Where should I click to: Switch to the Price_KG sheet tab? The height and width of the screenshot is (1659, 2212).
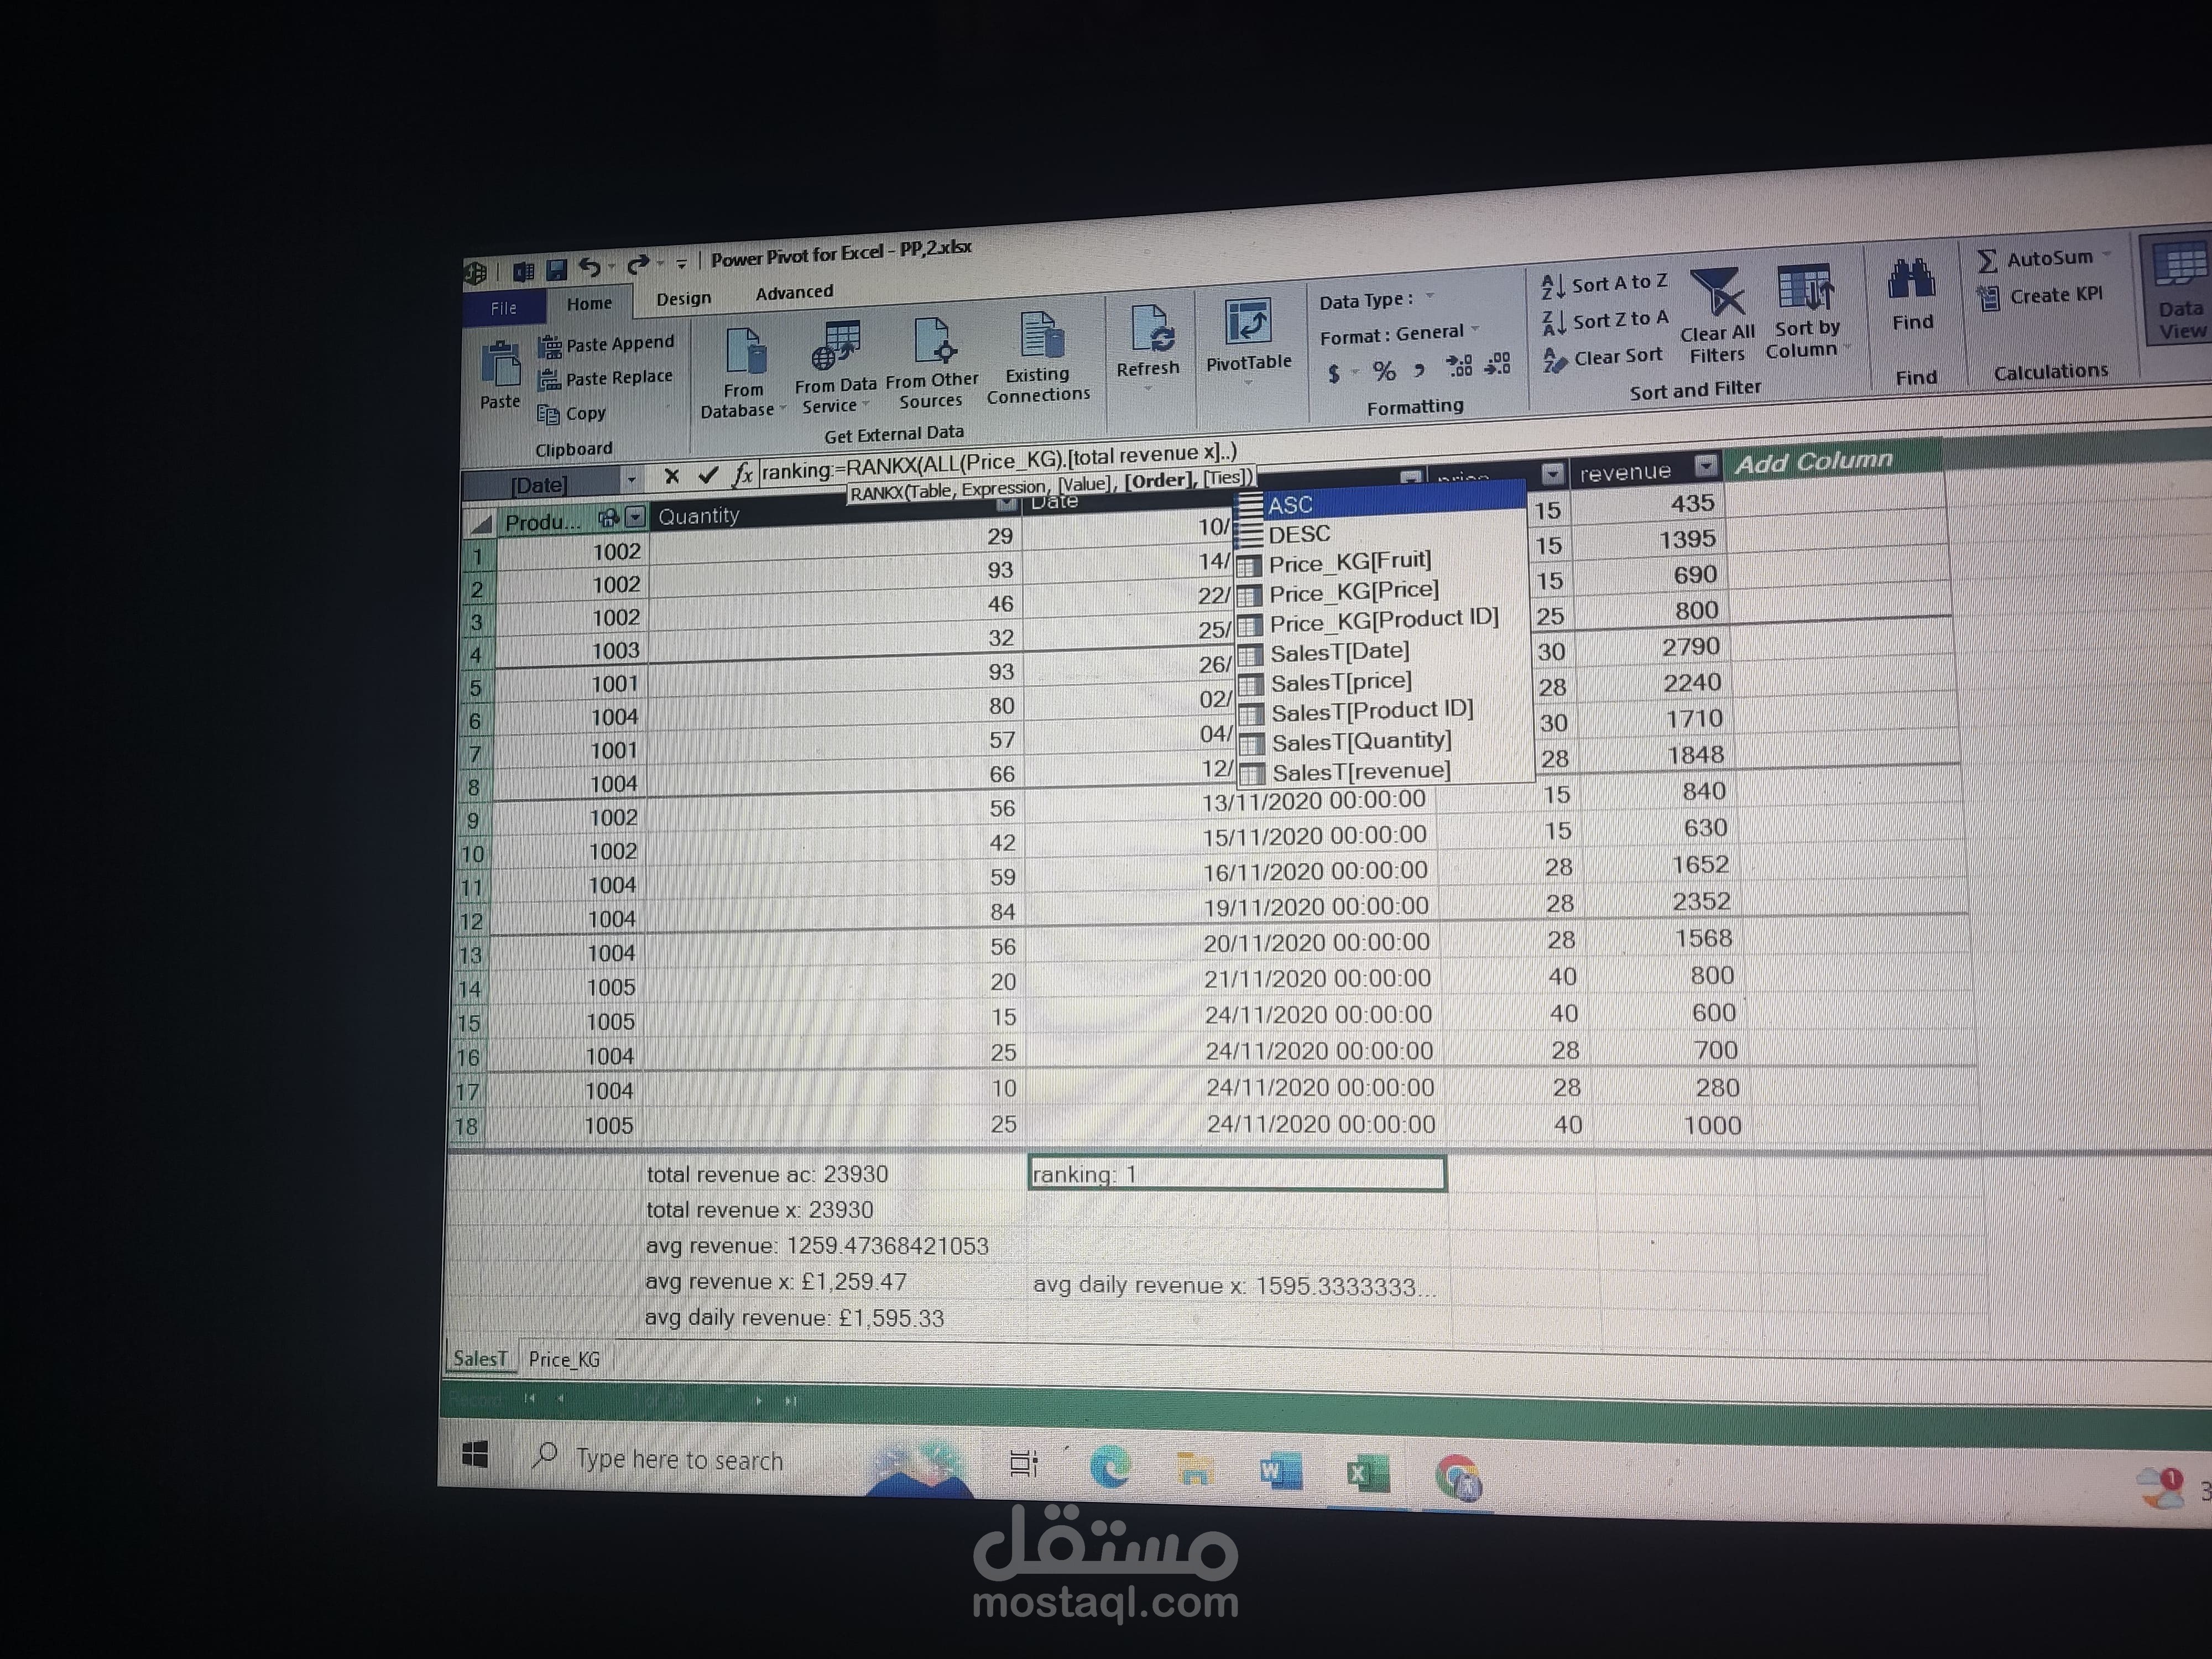click(x=564, y=1359)
